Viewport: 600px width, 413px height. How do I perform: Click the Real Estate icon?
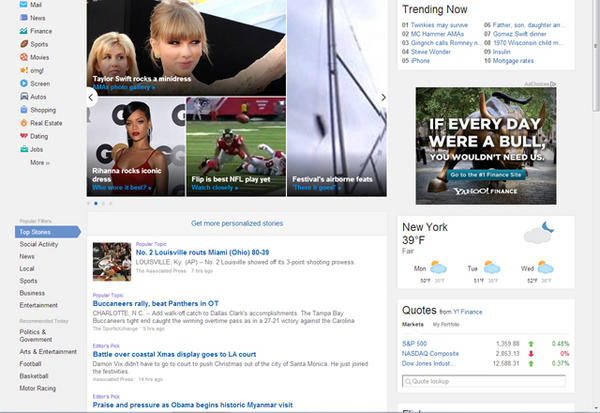[24, 123]
